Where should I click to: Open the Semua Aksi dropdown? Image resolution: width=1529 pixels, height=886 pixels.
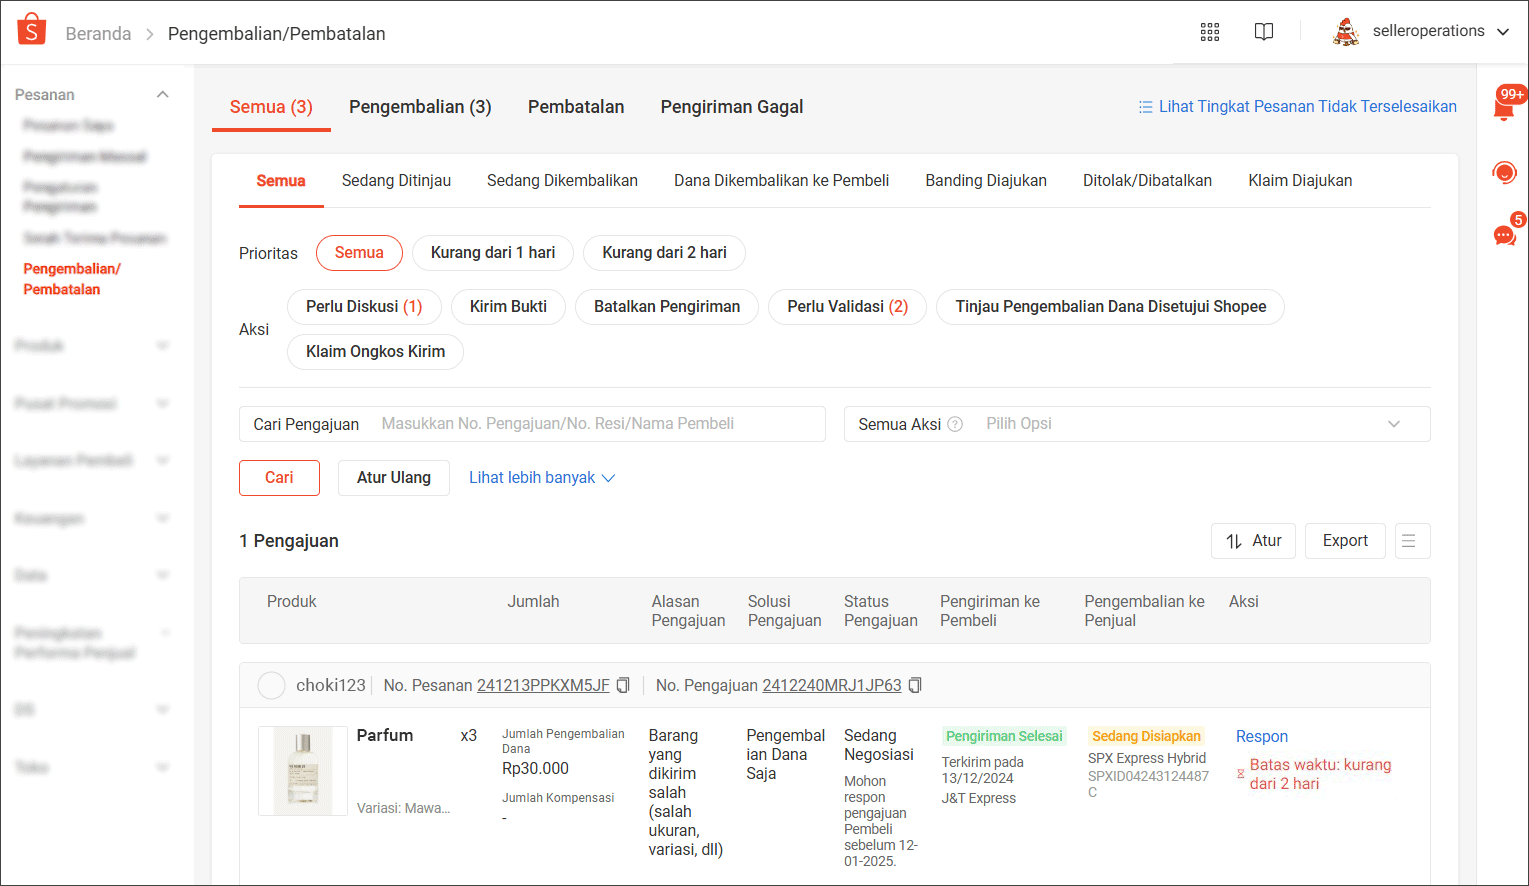(1136, 424)
